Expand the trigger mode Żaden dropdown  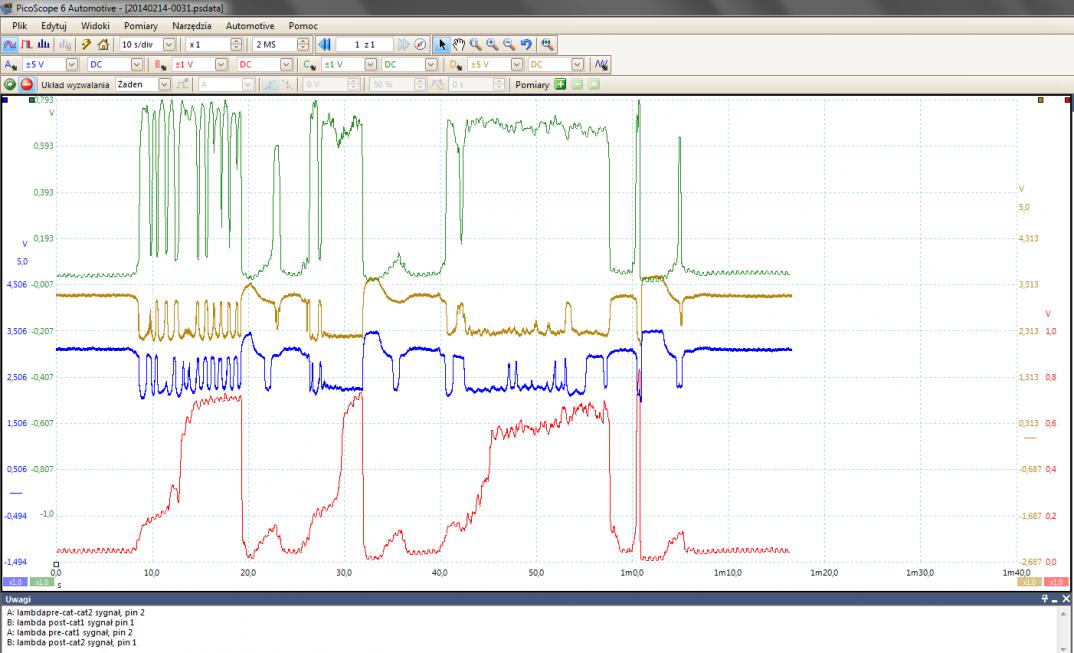click(166, 85)
